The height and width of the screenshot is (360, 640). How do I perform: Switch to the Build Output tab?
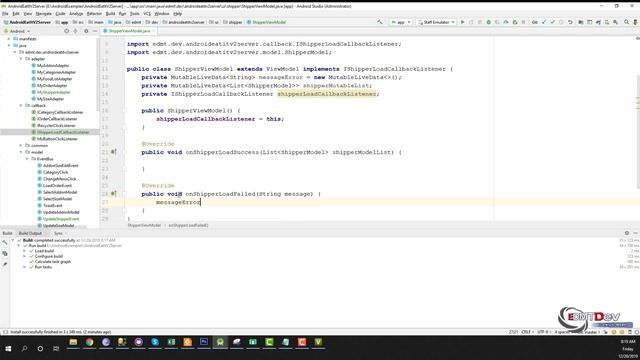[30, 233]
